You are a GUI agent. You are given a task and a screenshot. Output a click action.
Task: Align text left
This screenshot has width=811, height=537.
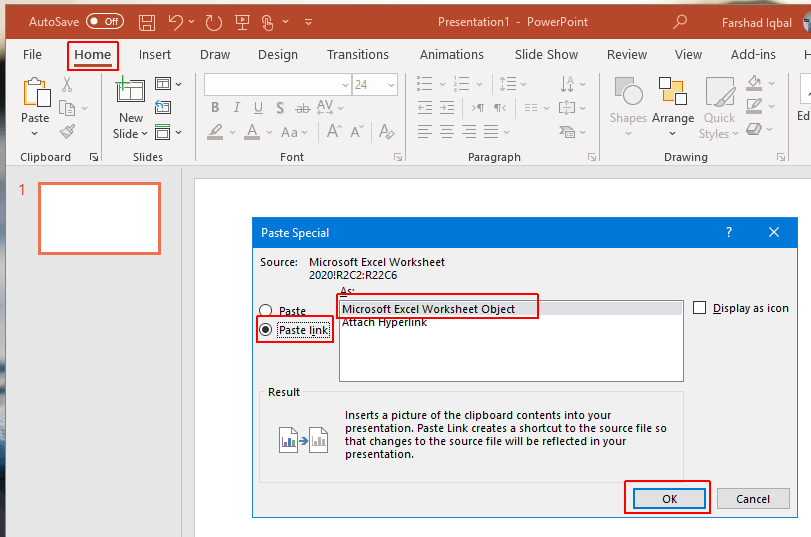click(x=425, y=131)
